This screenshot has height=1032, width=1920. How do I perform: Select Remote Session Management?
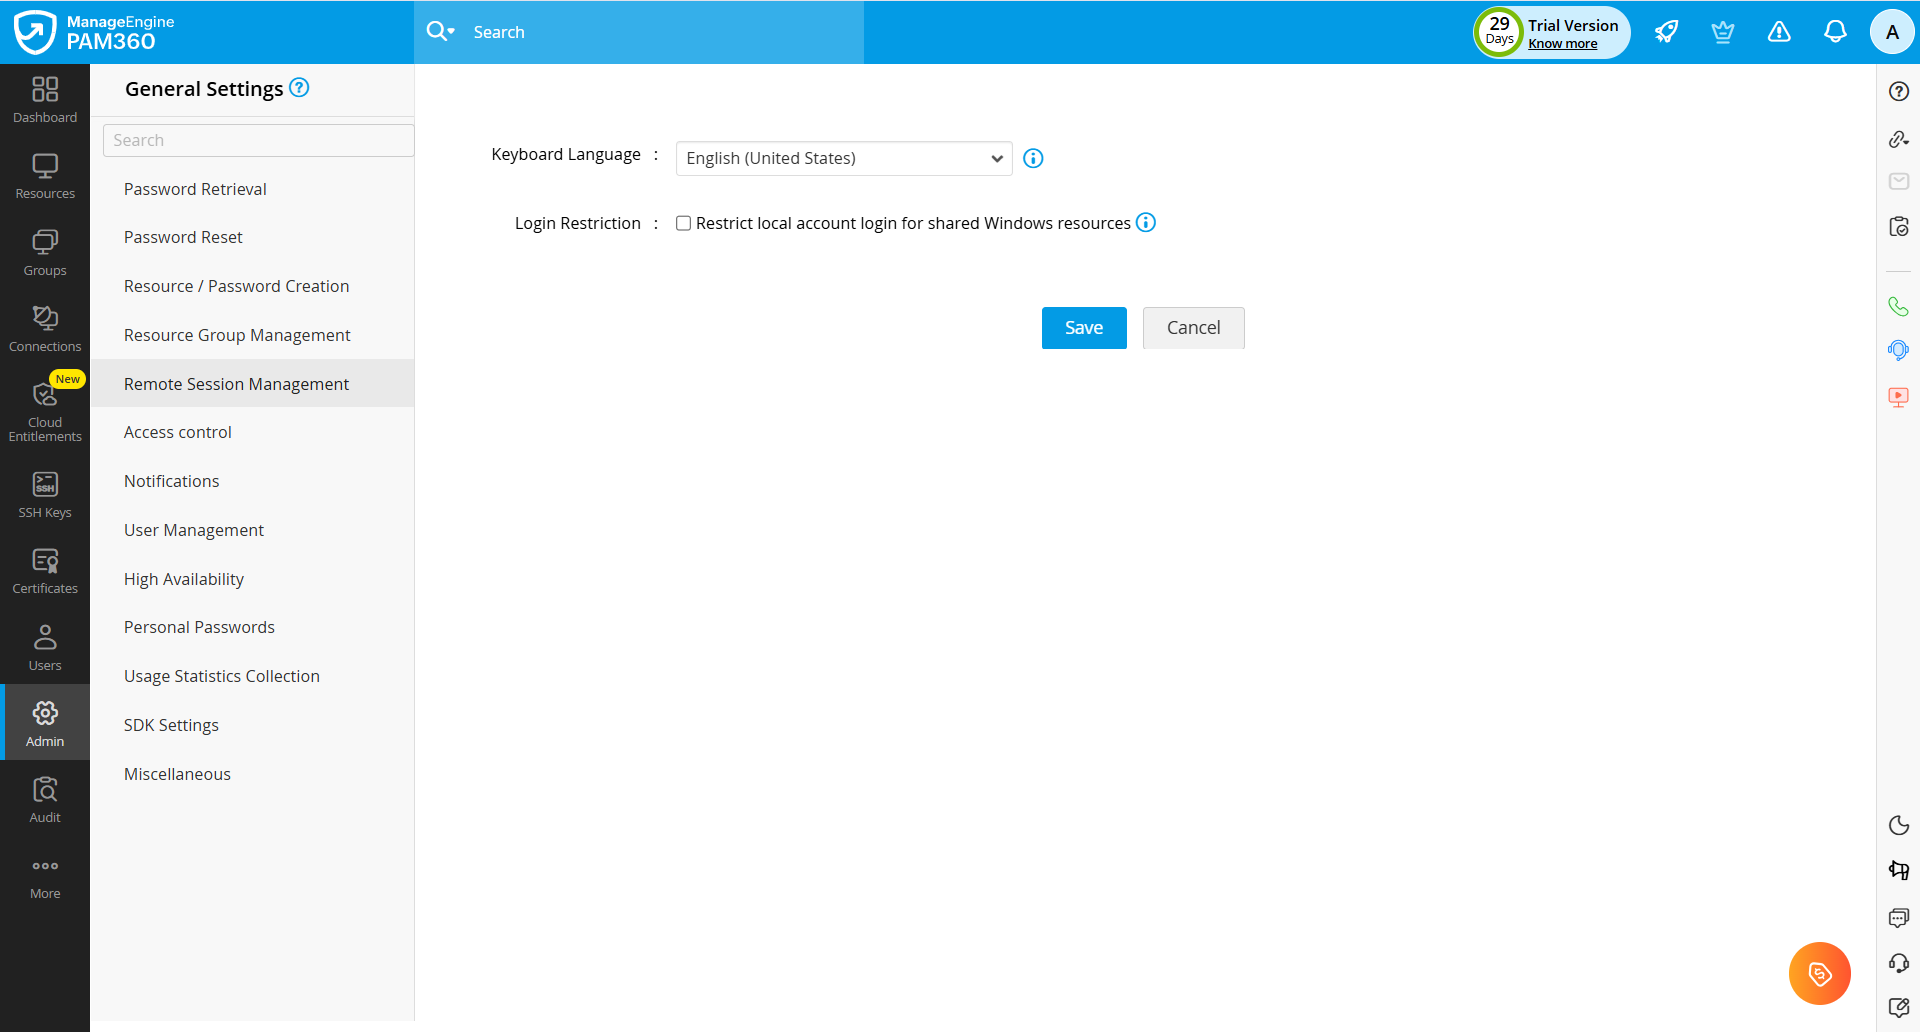point(252,384)
